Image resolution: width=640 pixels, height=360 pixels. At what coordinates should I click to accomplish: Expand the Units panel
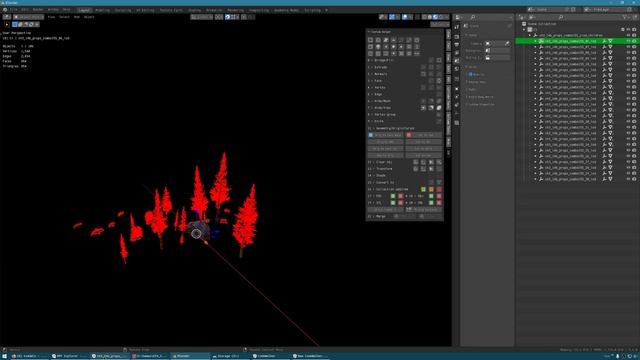(x=472, y=67)
